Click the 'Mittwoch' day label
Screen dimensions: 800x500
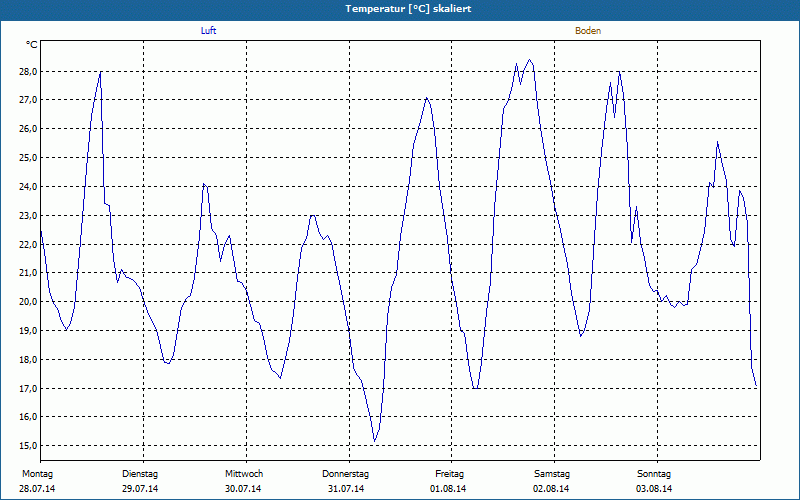point(244,474)
